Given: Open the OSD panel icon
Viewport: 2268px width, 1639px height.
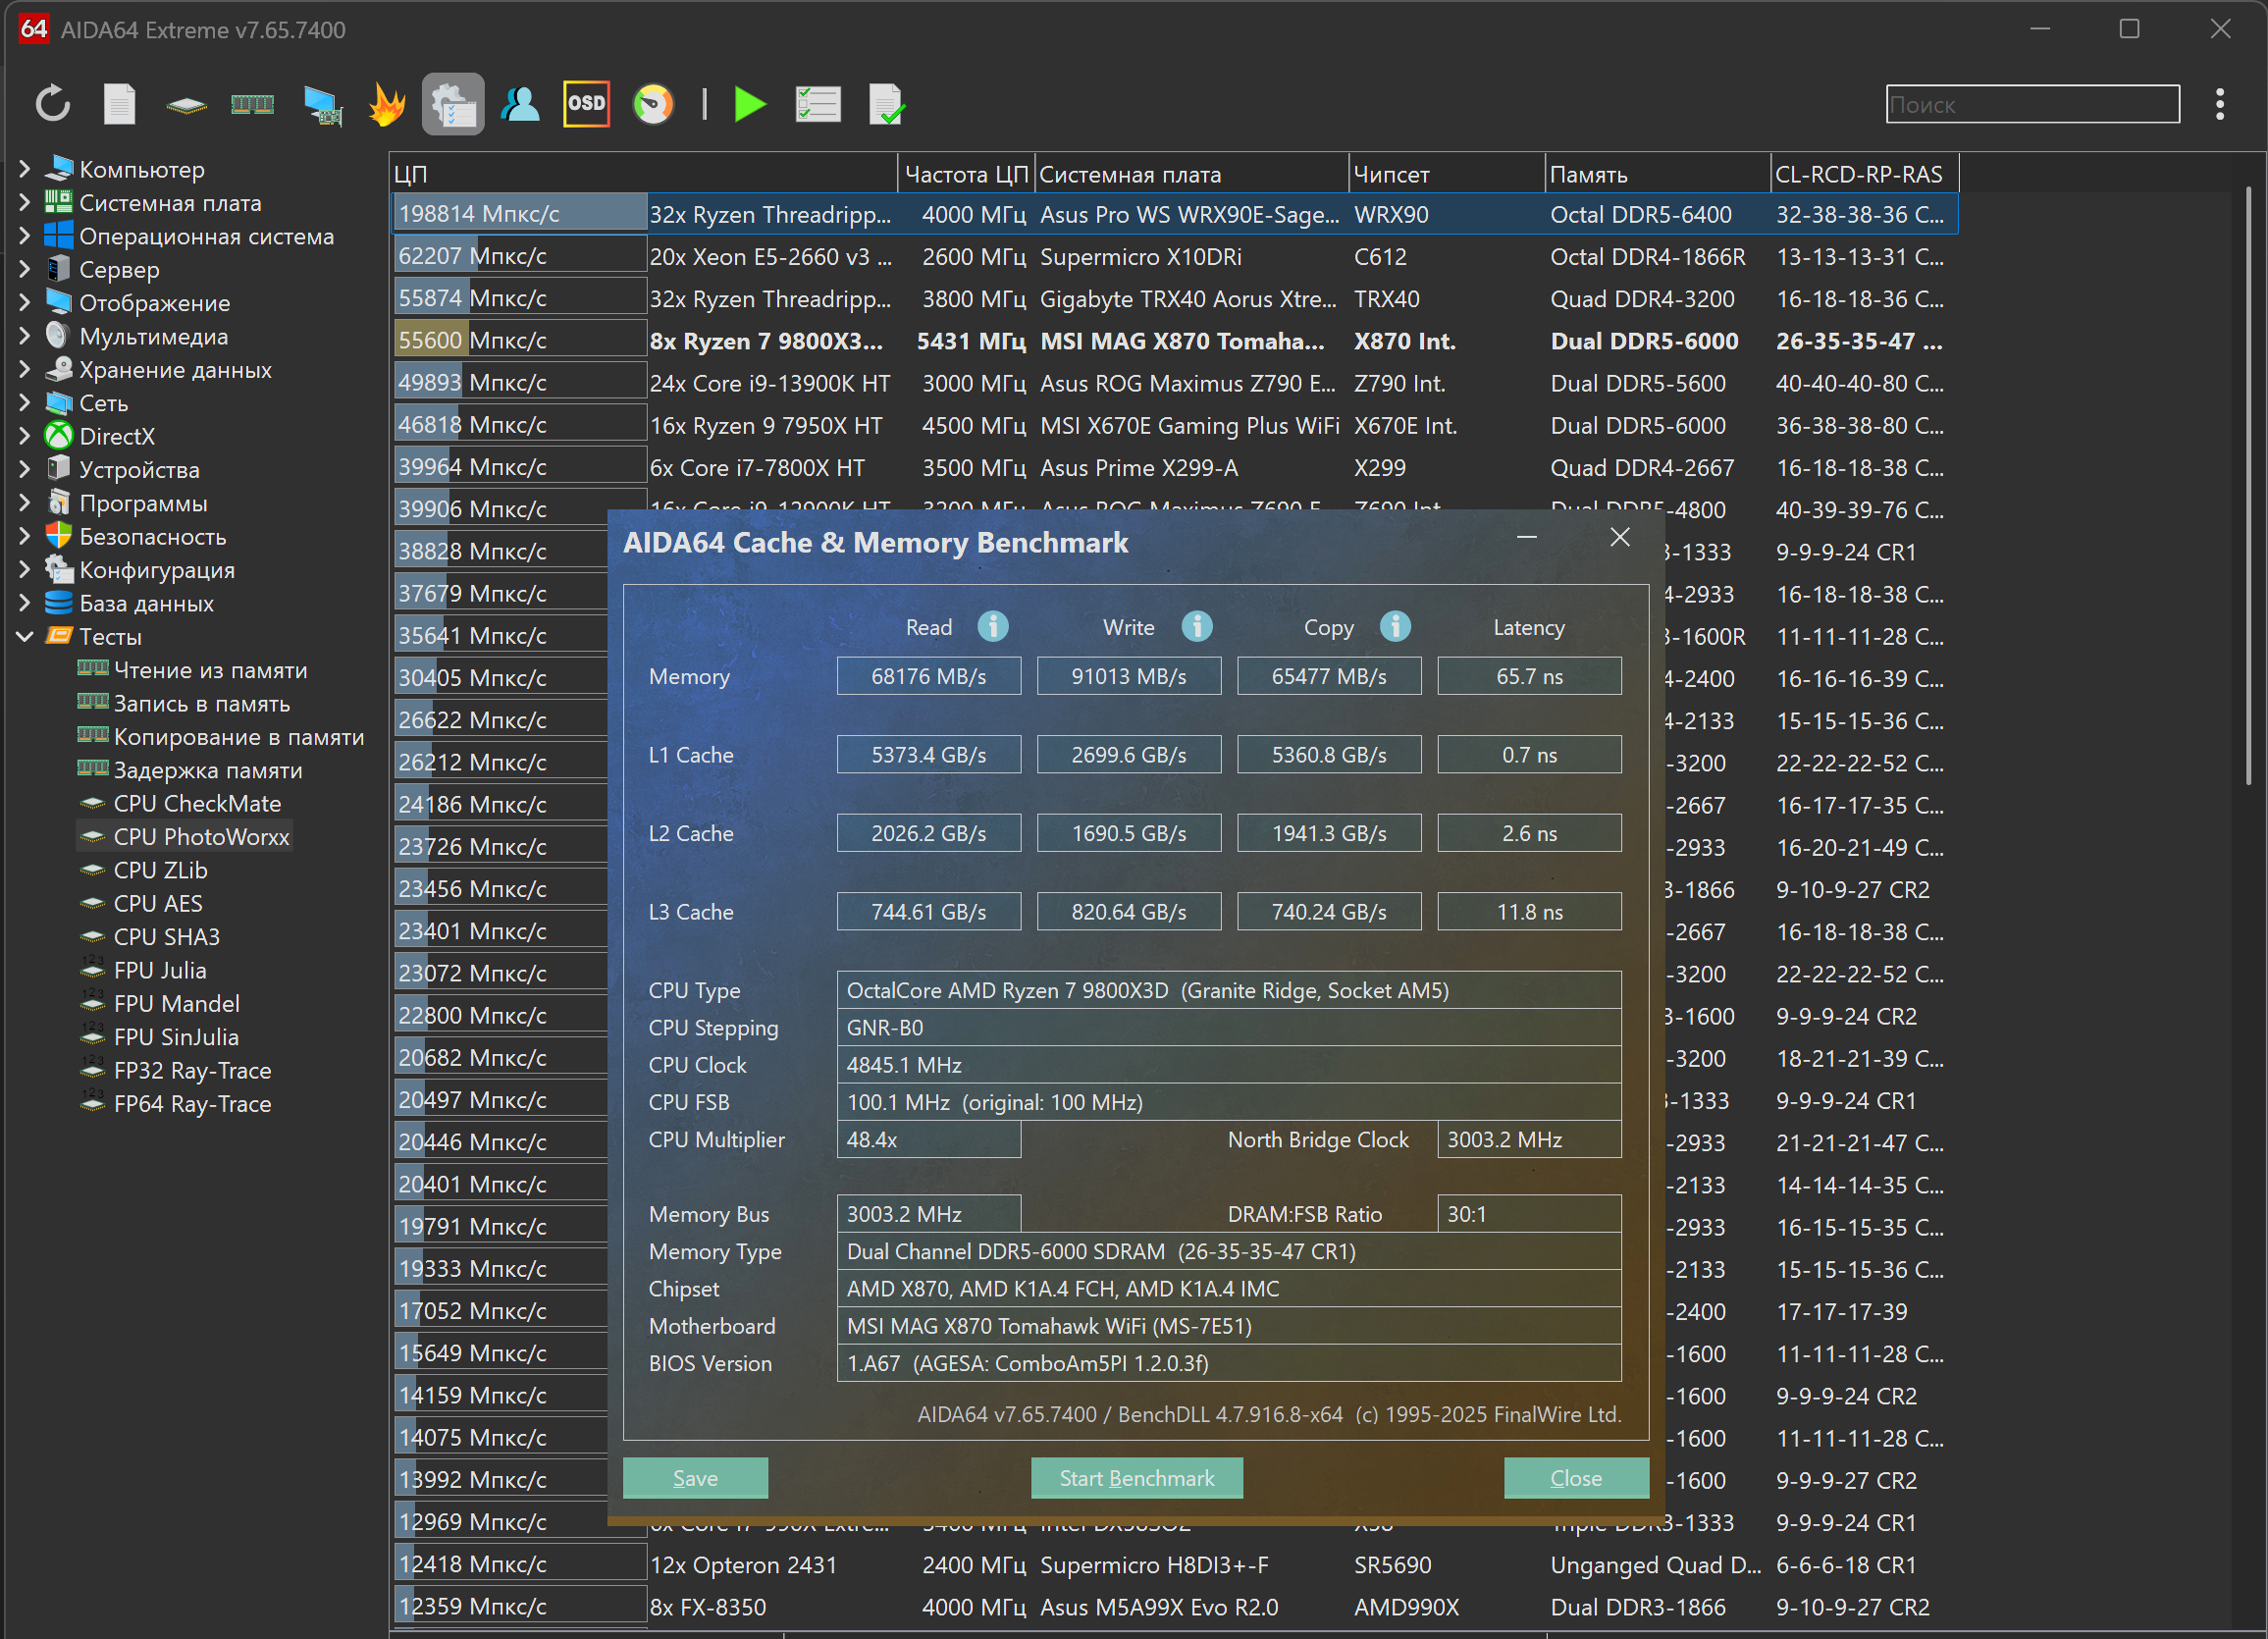Looking at the screenshot, I should pyautogui.click(x=586, y=104).
